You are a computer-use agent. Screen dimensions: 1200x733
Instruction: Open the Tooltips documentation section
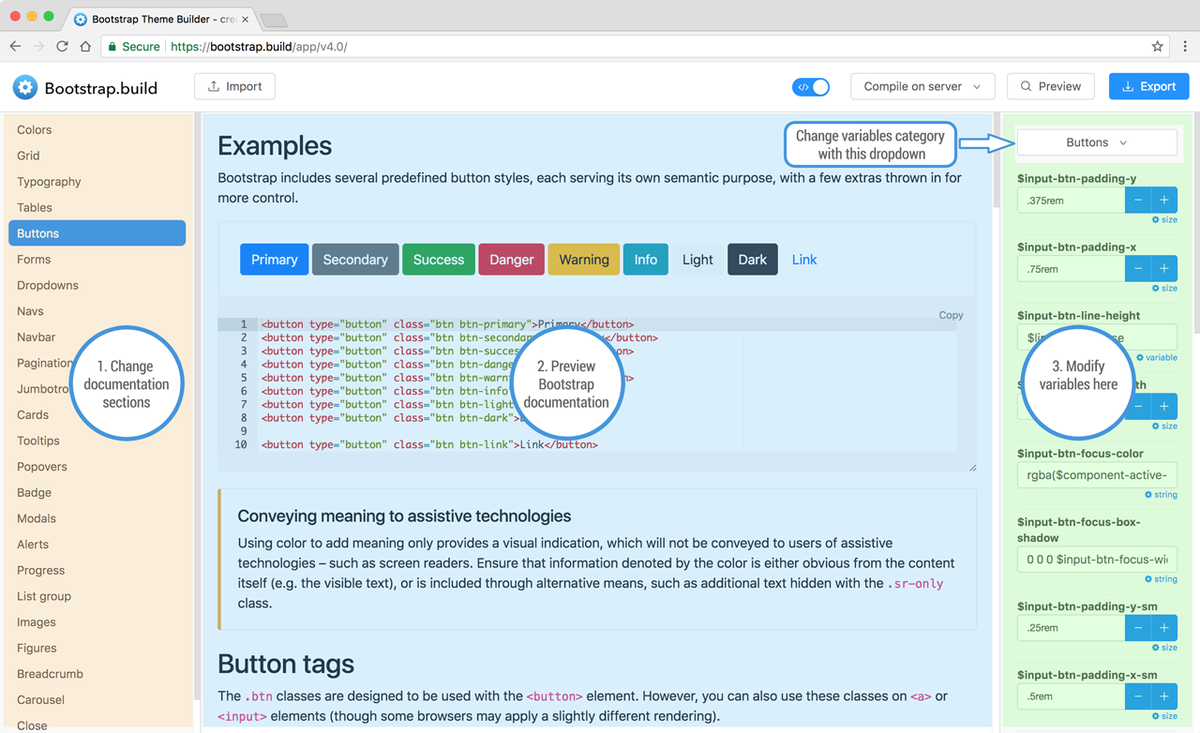click(x=38, y=441)
